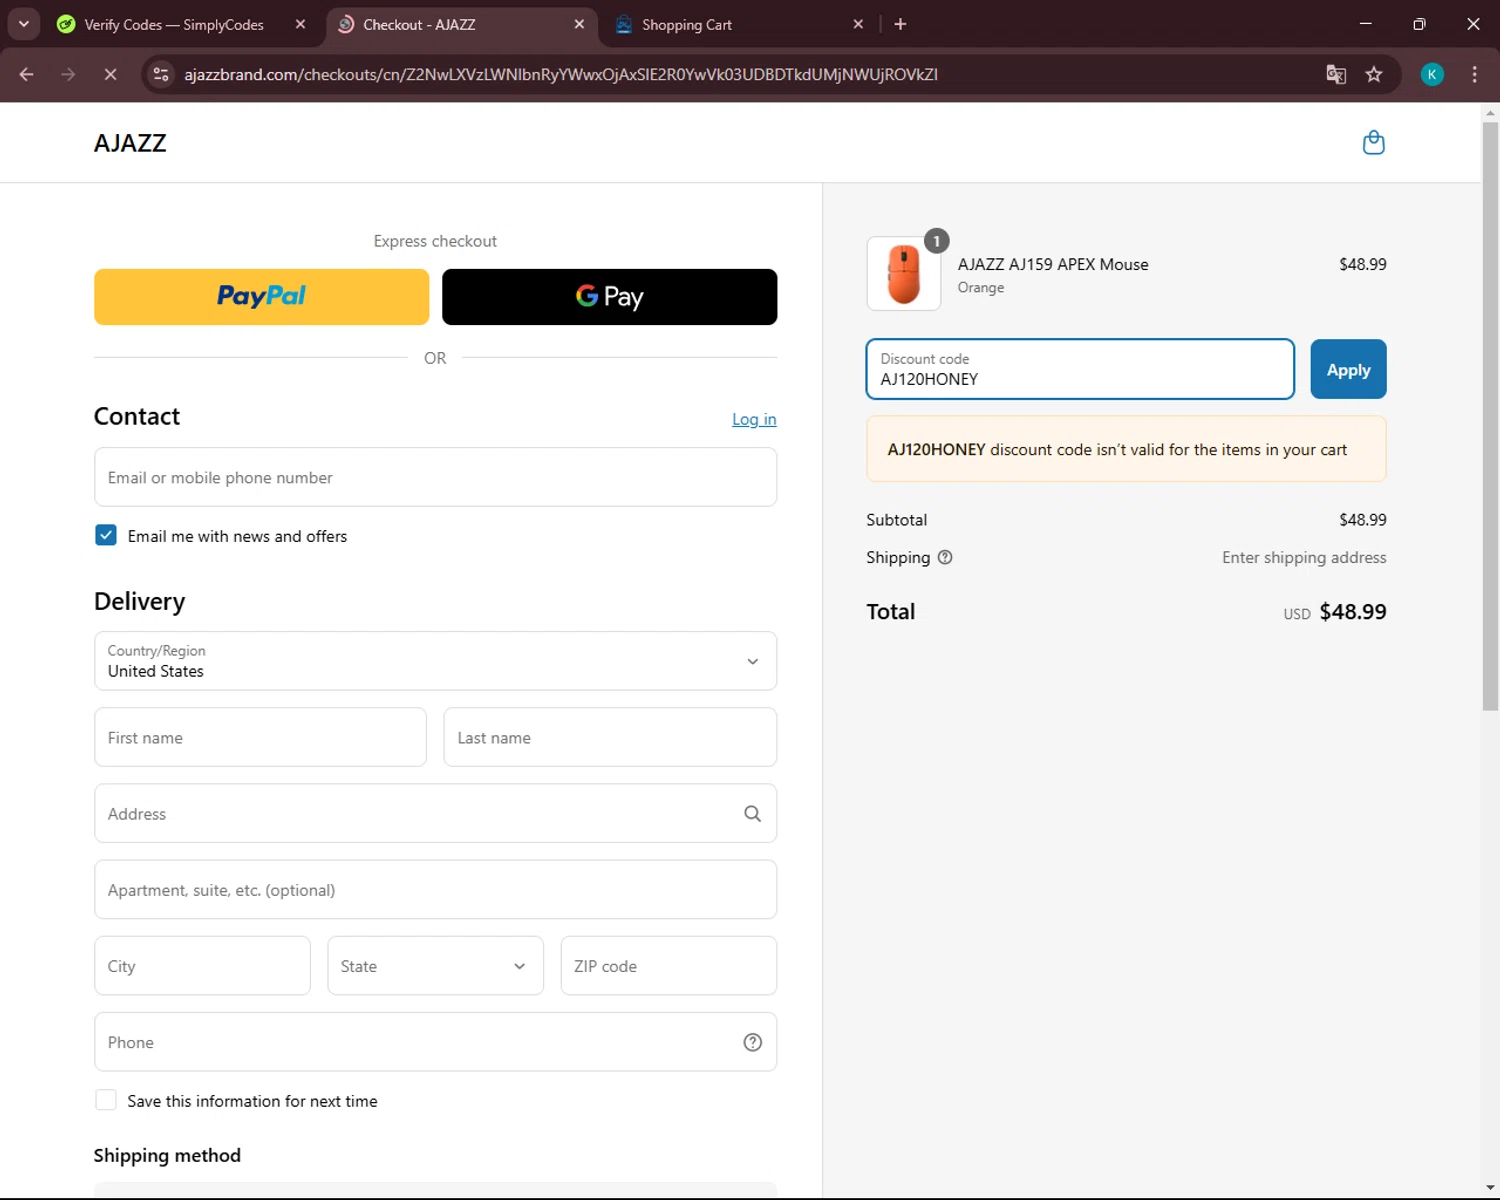The image size is (1500, 1200).
Task: Stop page loading with the X button
Action: point(110,74)
